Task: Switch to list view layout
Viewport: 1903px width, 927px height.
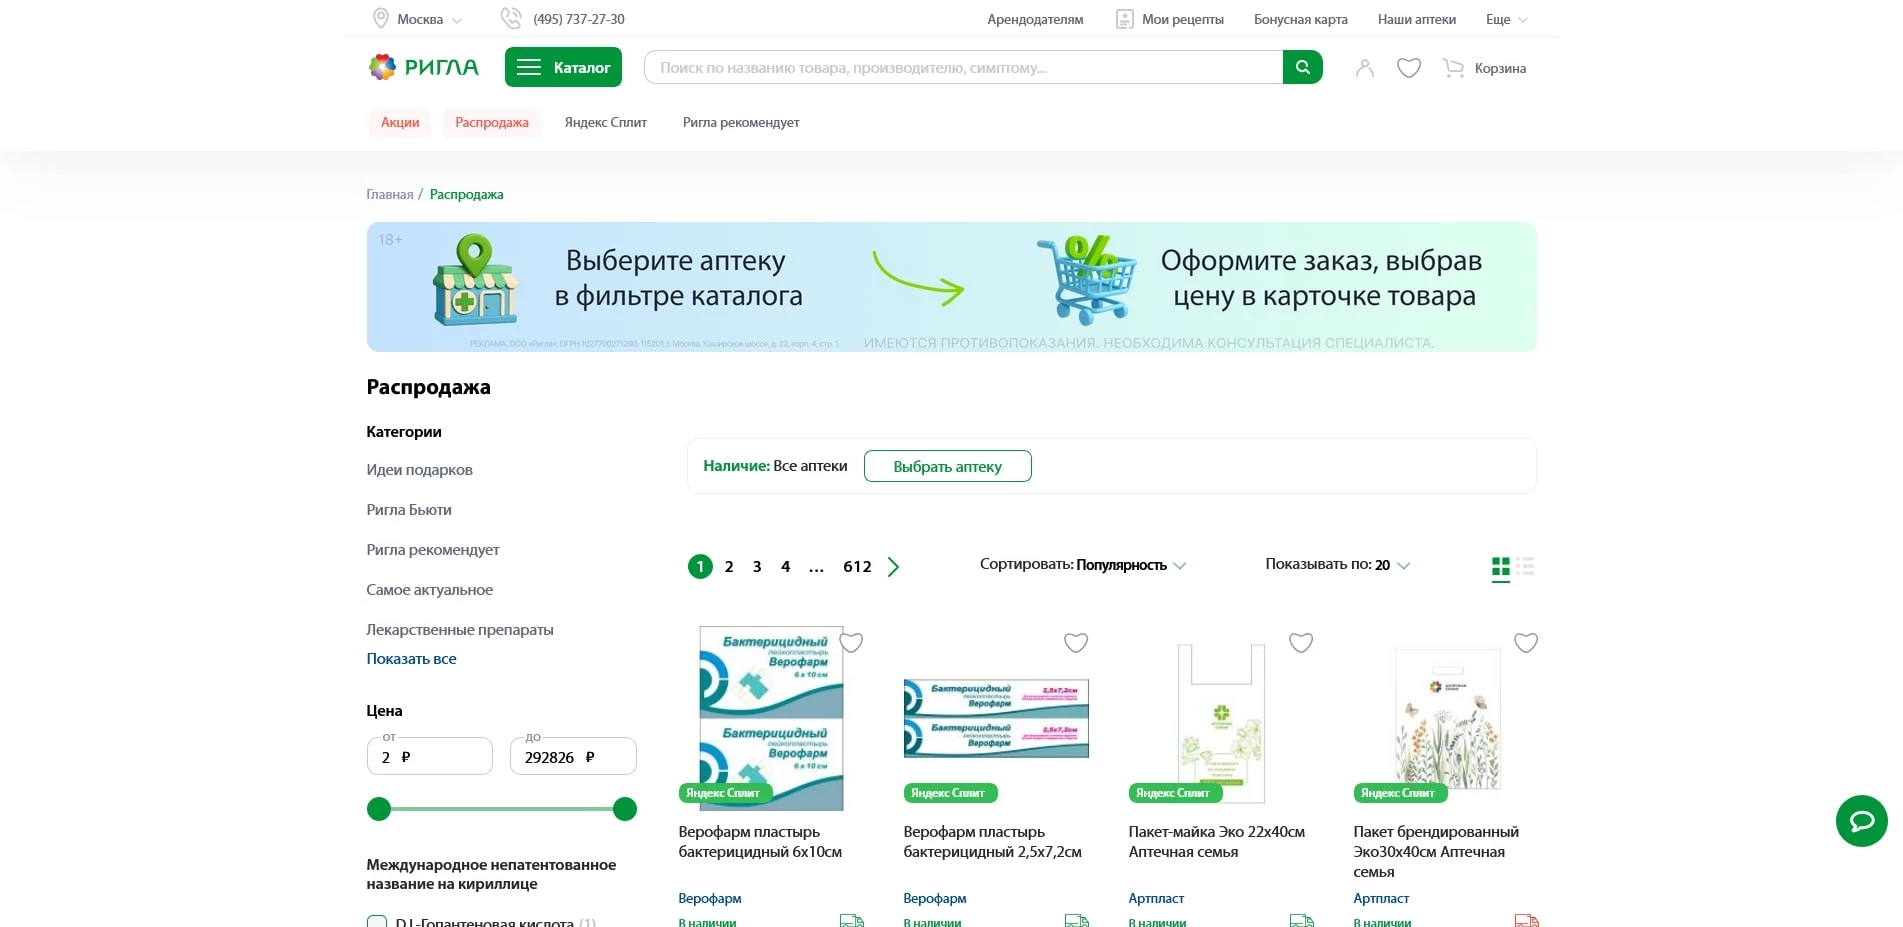Action: pyautogui.click(x=1525, y=567)
